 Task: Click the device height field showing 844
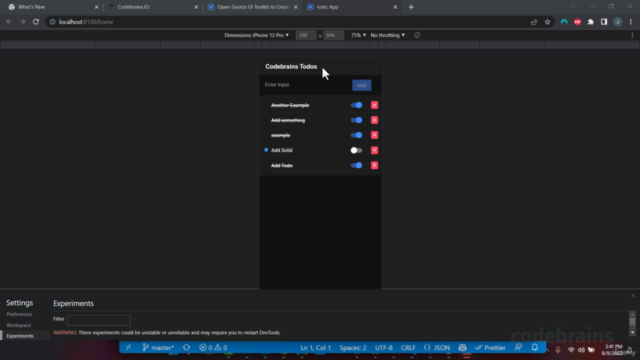click(333, 36)
